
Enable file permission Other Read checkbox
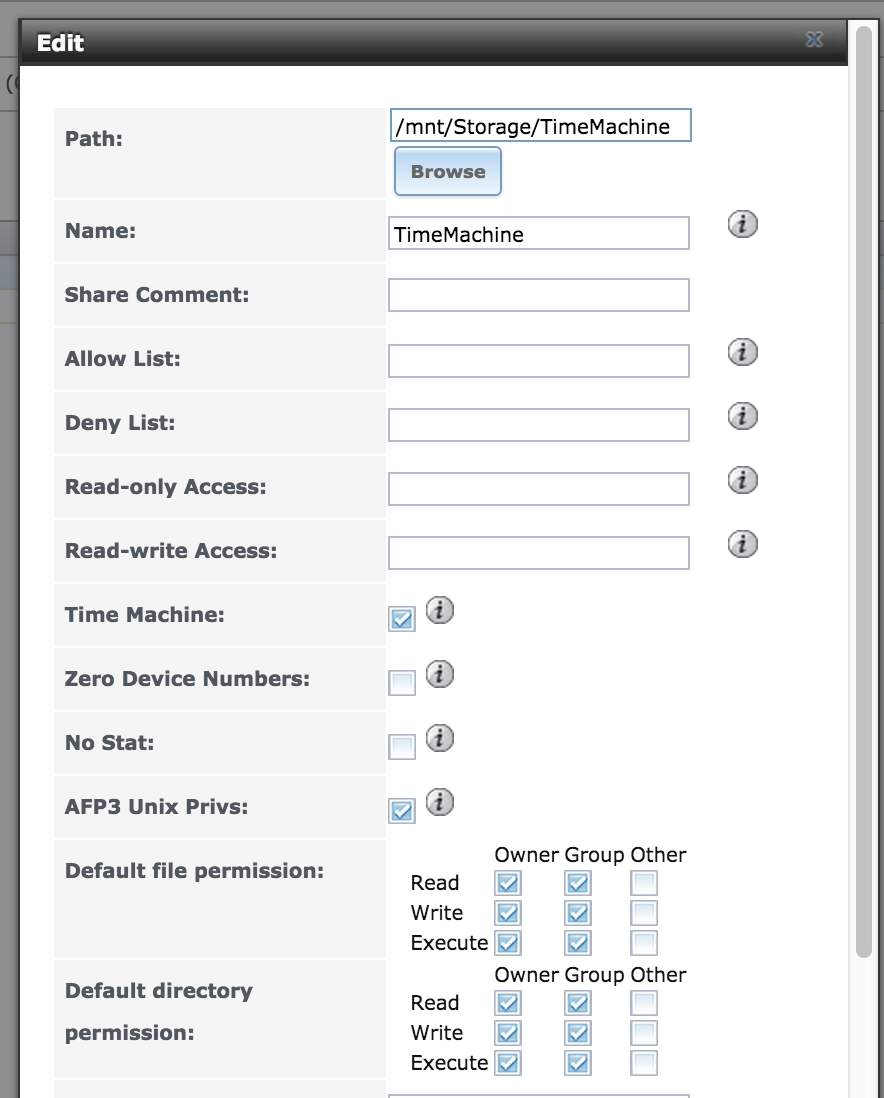(x=644, y=883)
